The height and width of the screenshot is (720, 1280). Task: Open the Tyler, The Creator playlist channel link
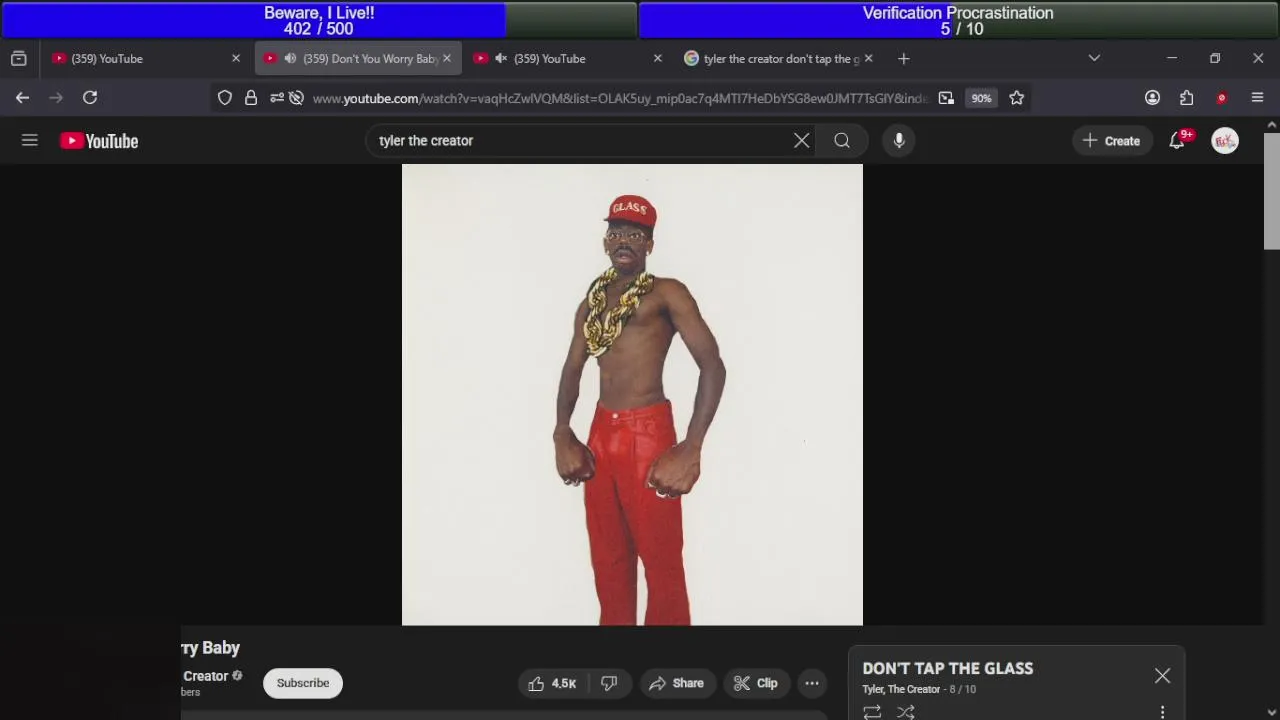click(901, 689)
